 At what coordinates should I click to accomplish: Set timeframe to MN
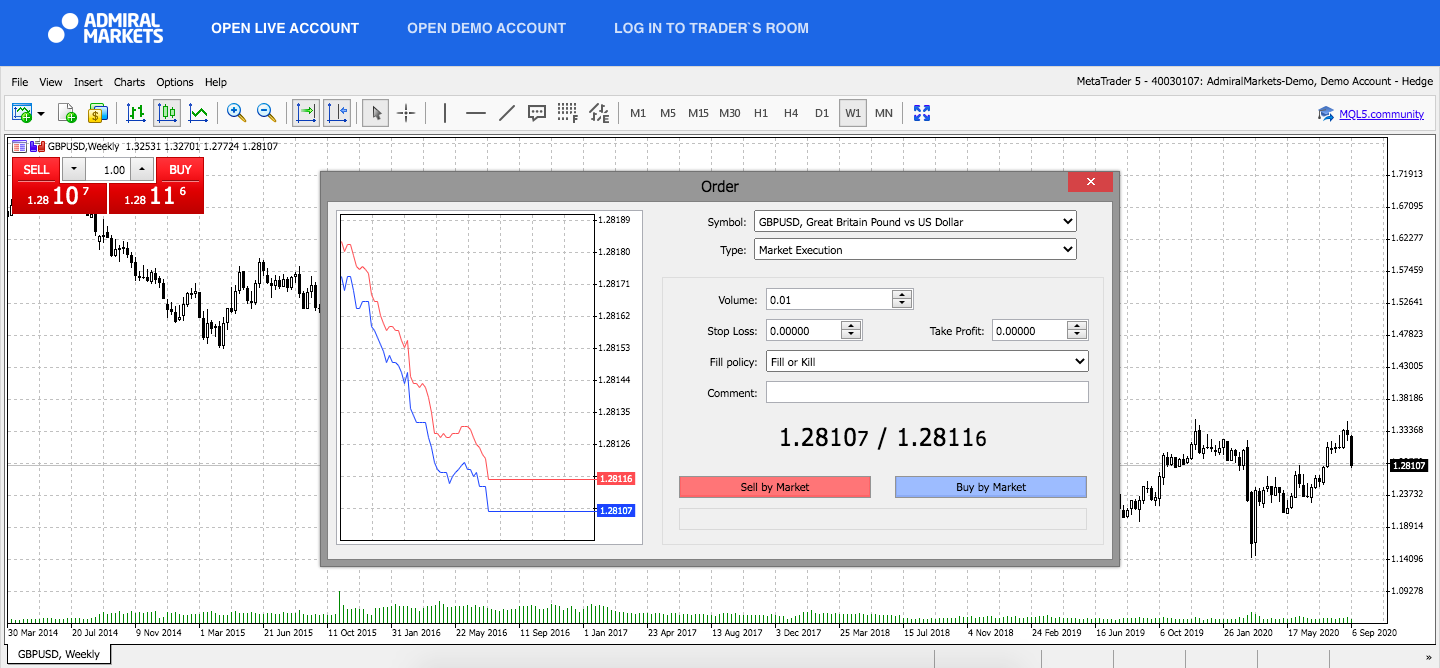884,113
